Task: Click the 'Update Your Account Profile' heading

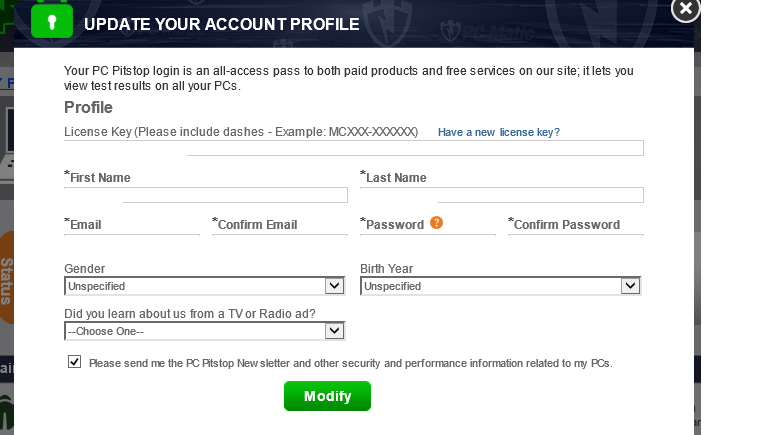Action: [x=221, y=23]
